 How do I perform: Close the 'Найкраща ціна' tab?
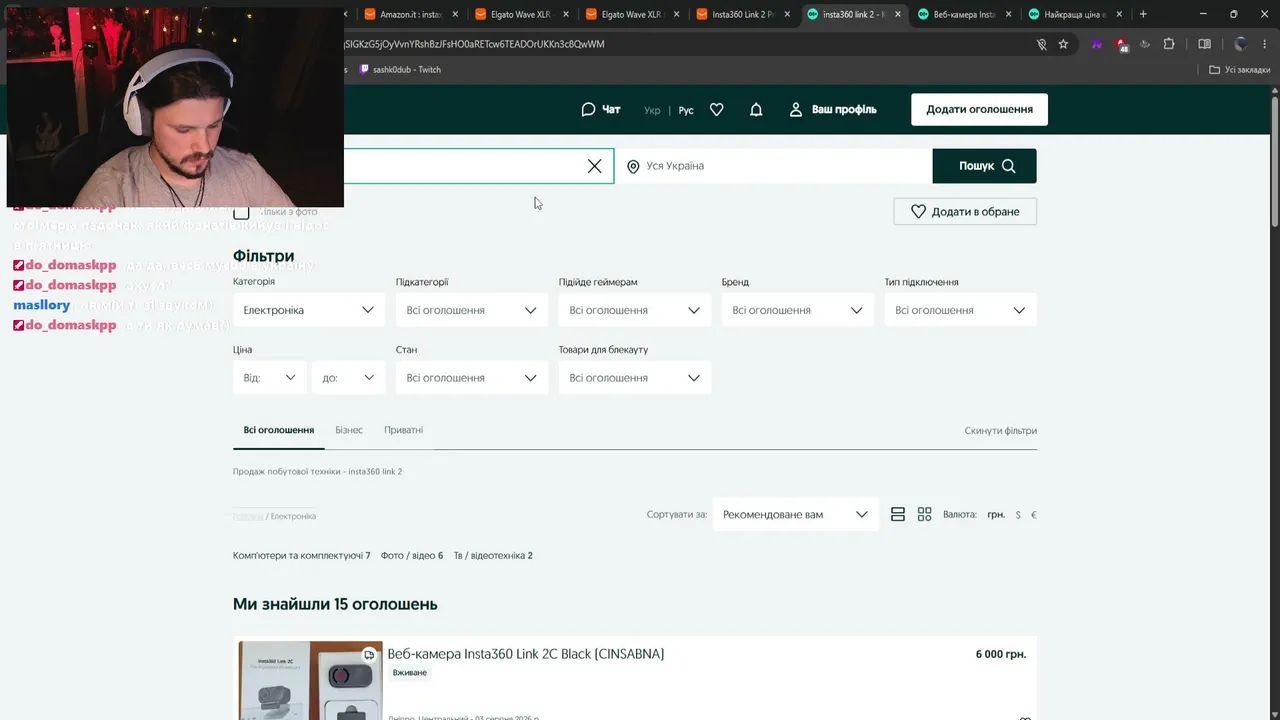click(x=1119, y=14)
